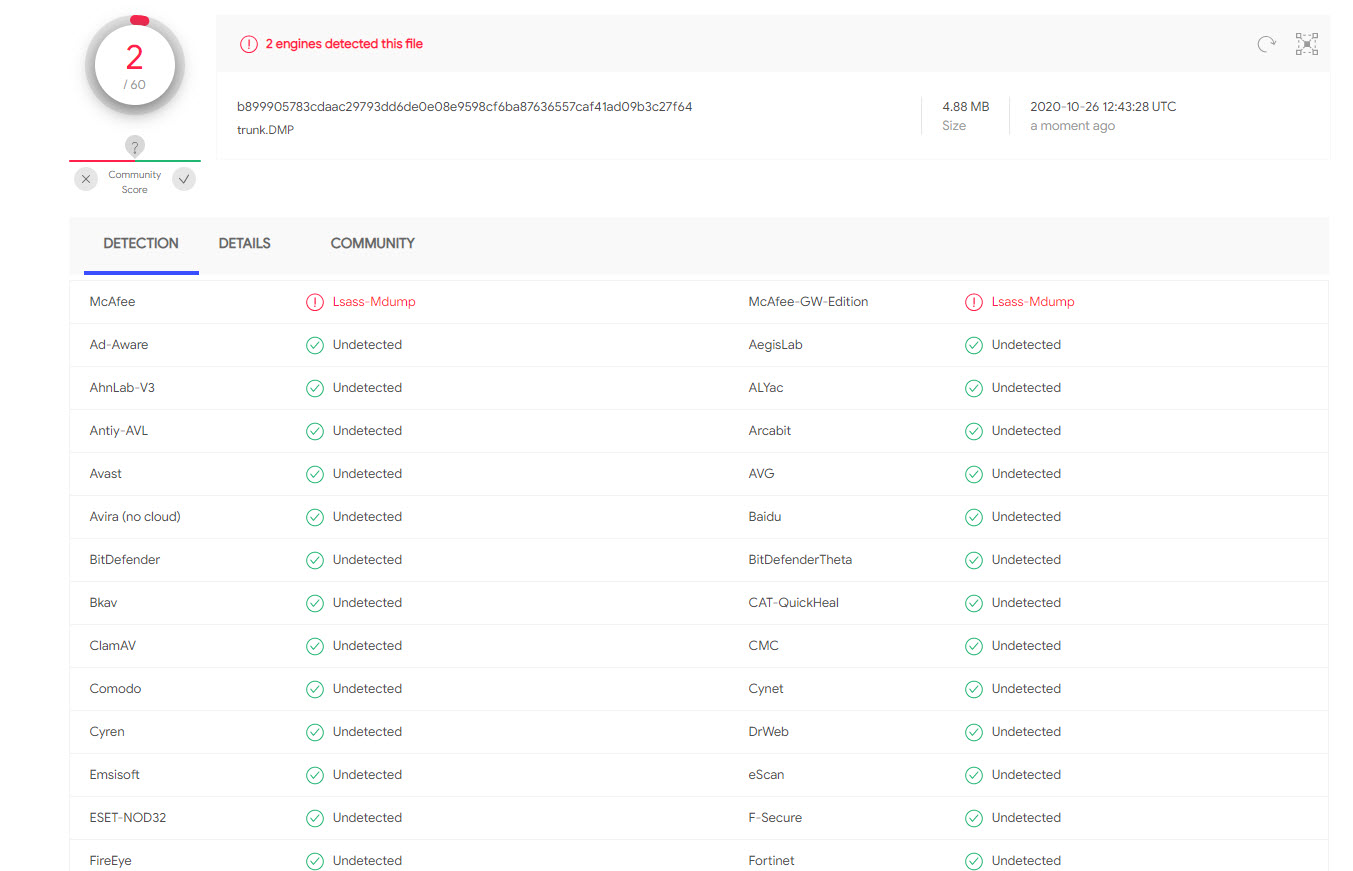Click the green check icon for Bkav

click(x=315, y=603)
